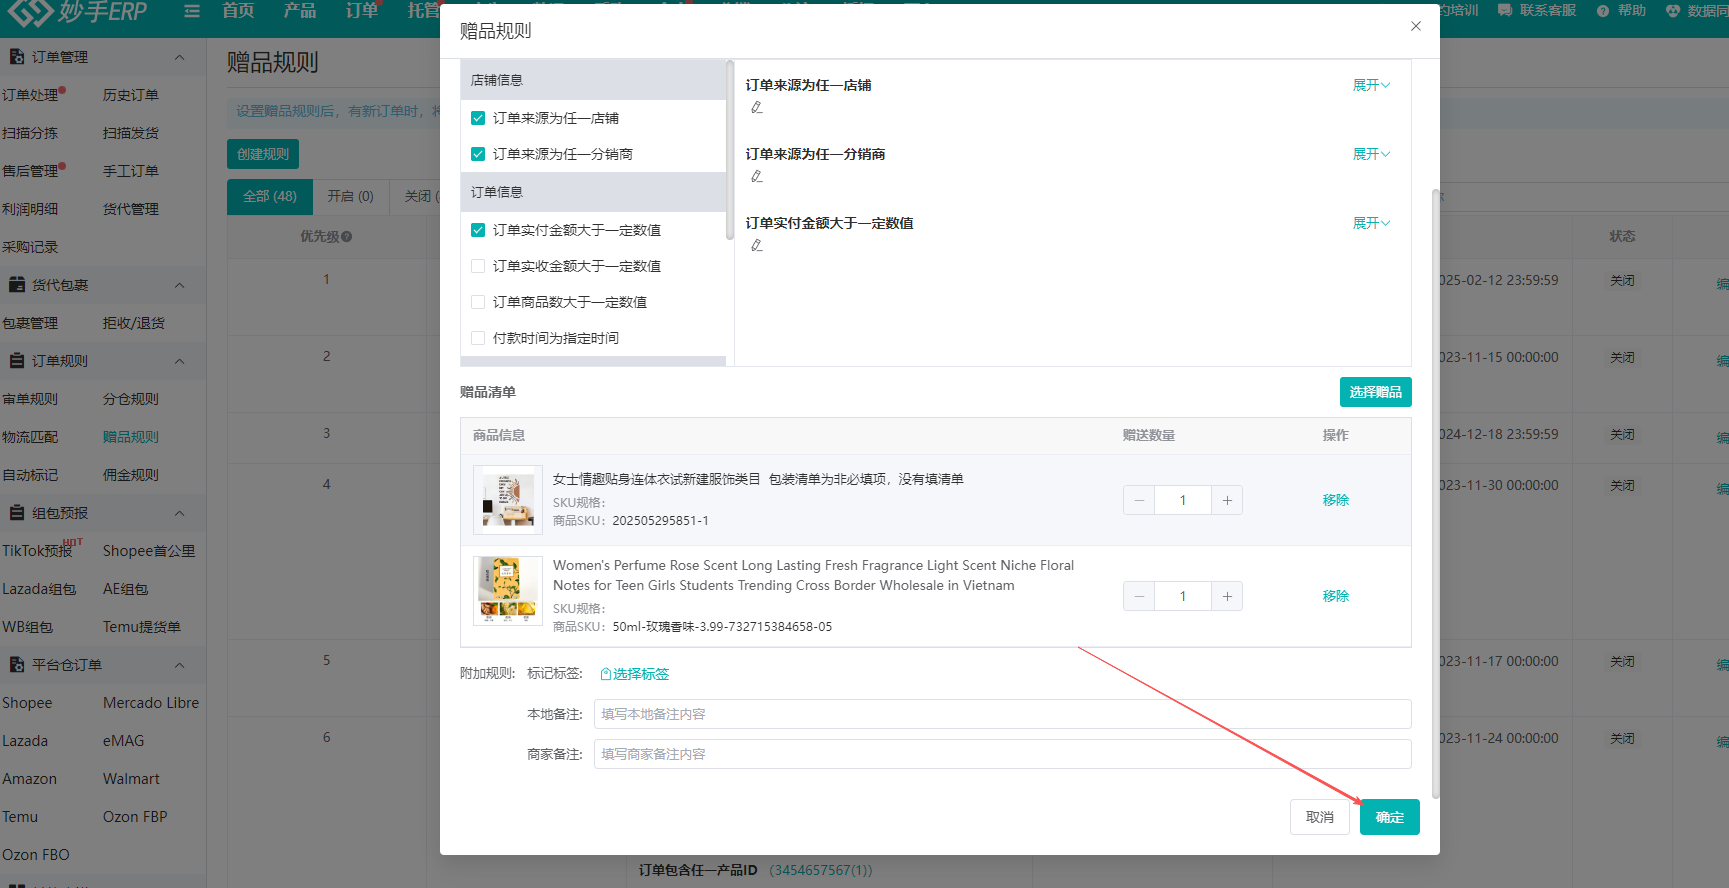Image resolution: width=1729 pixels, height=888 pixels.
Task: Check 订单实收金额大于一定数值 checkbox
Action: click(x=478, y=266)
